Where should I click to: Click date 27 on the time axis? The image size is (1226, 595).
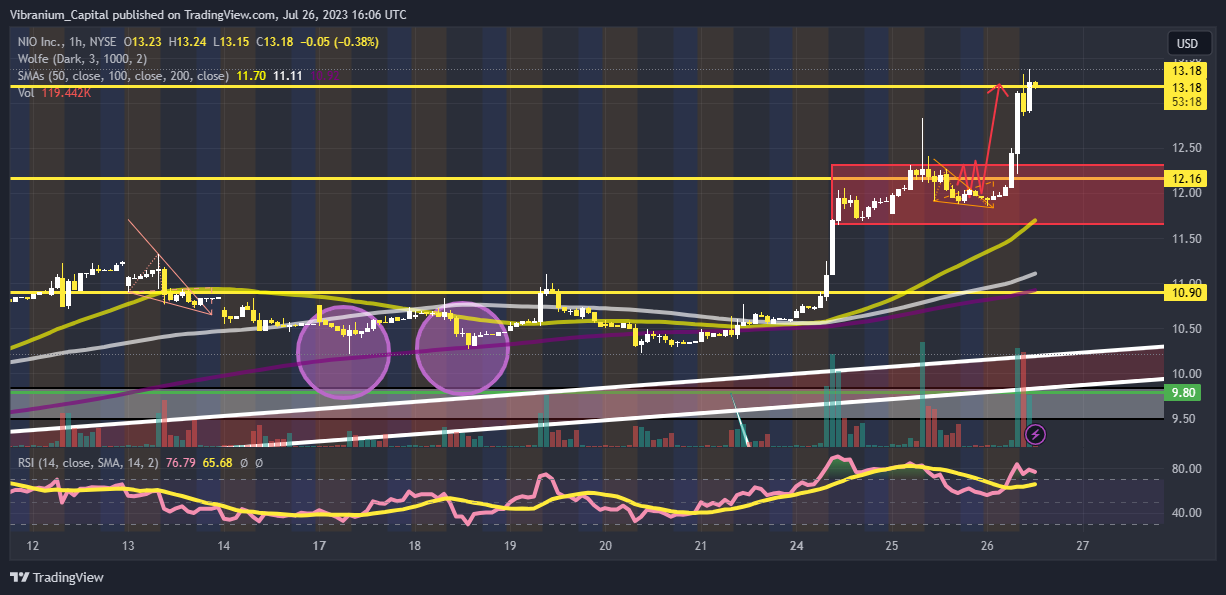[1083, 546]
